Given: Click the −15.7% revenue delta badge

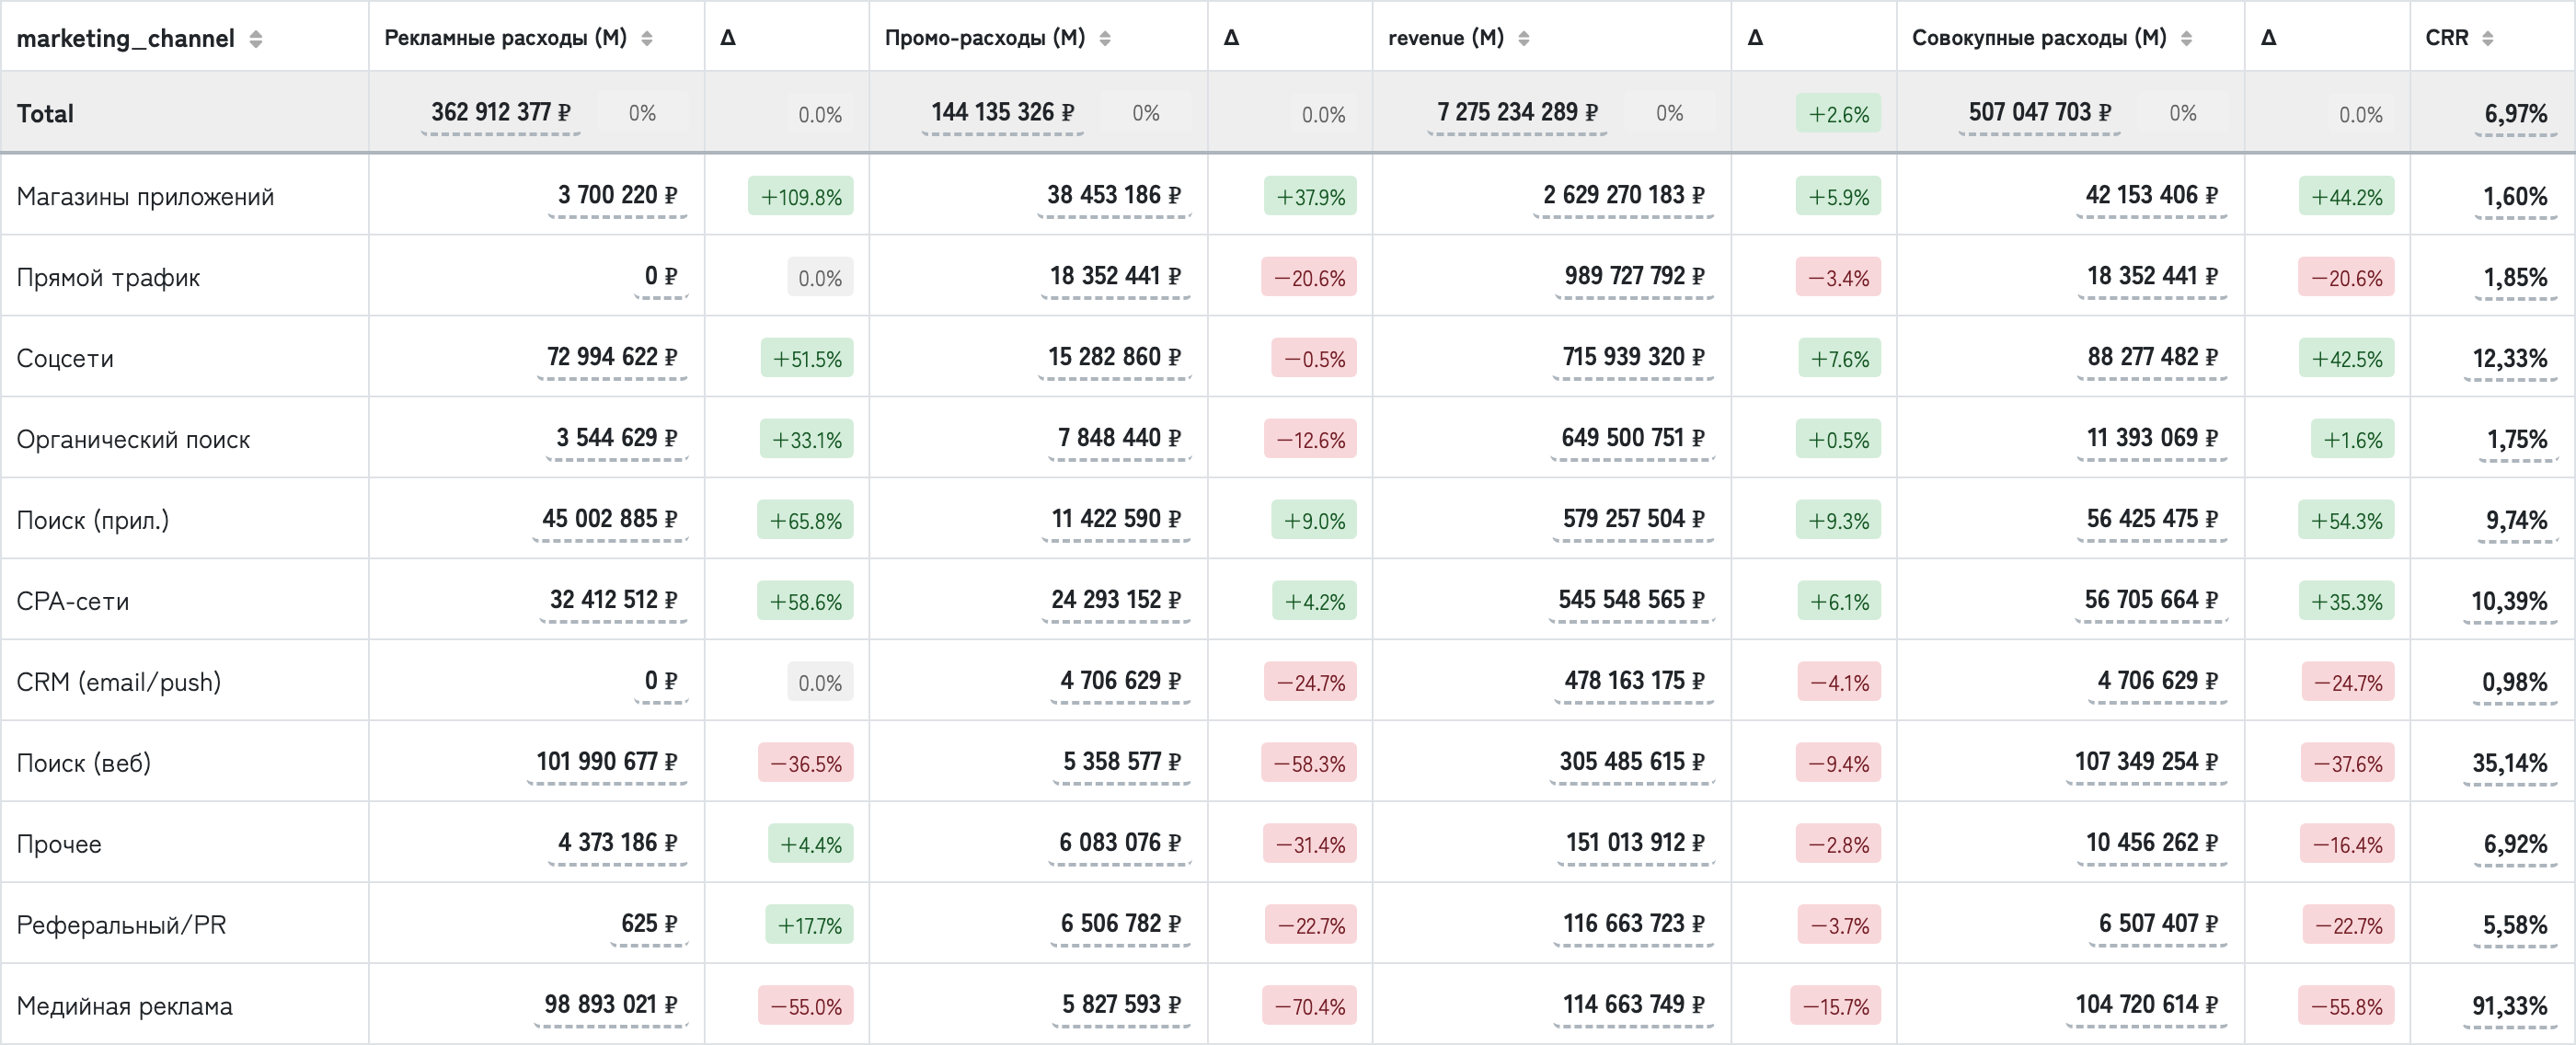Looking at the screenshot, I should 1836,1007.
